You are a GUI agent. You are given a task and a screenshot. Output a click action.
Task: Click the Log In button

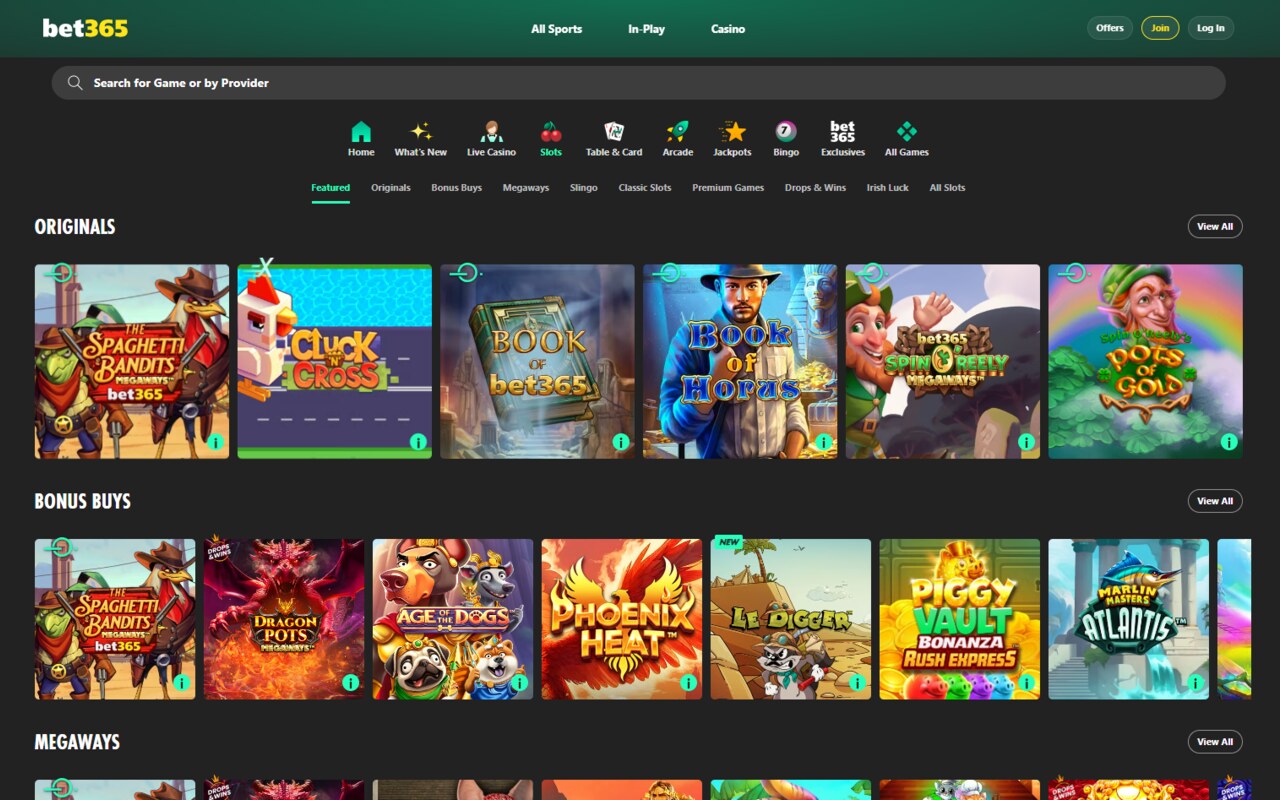(1211, 28)
